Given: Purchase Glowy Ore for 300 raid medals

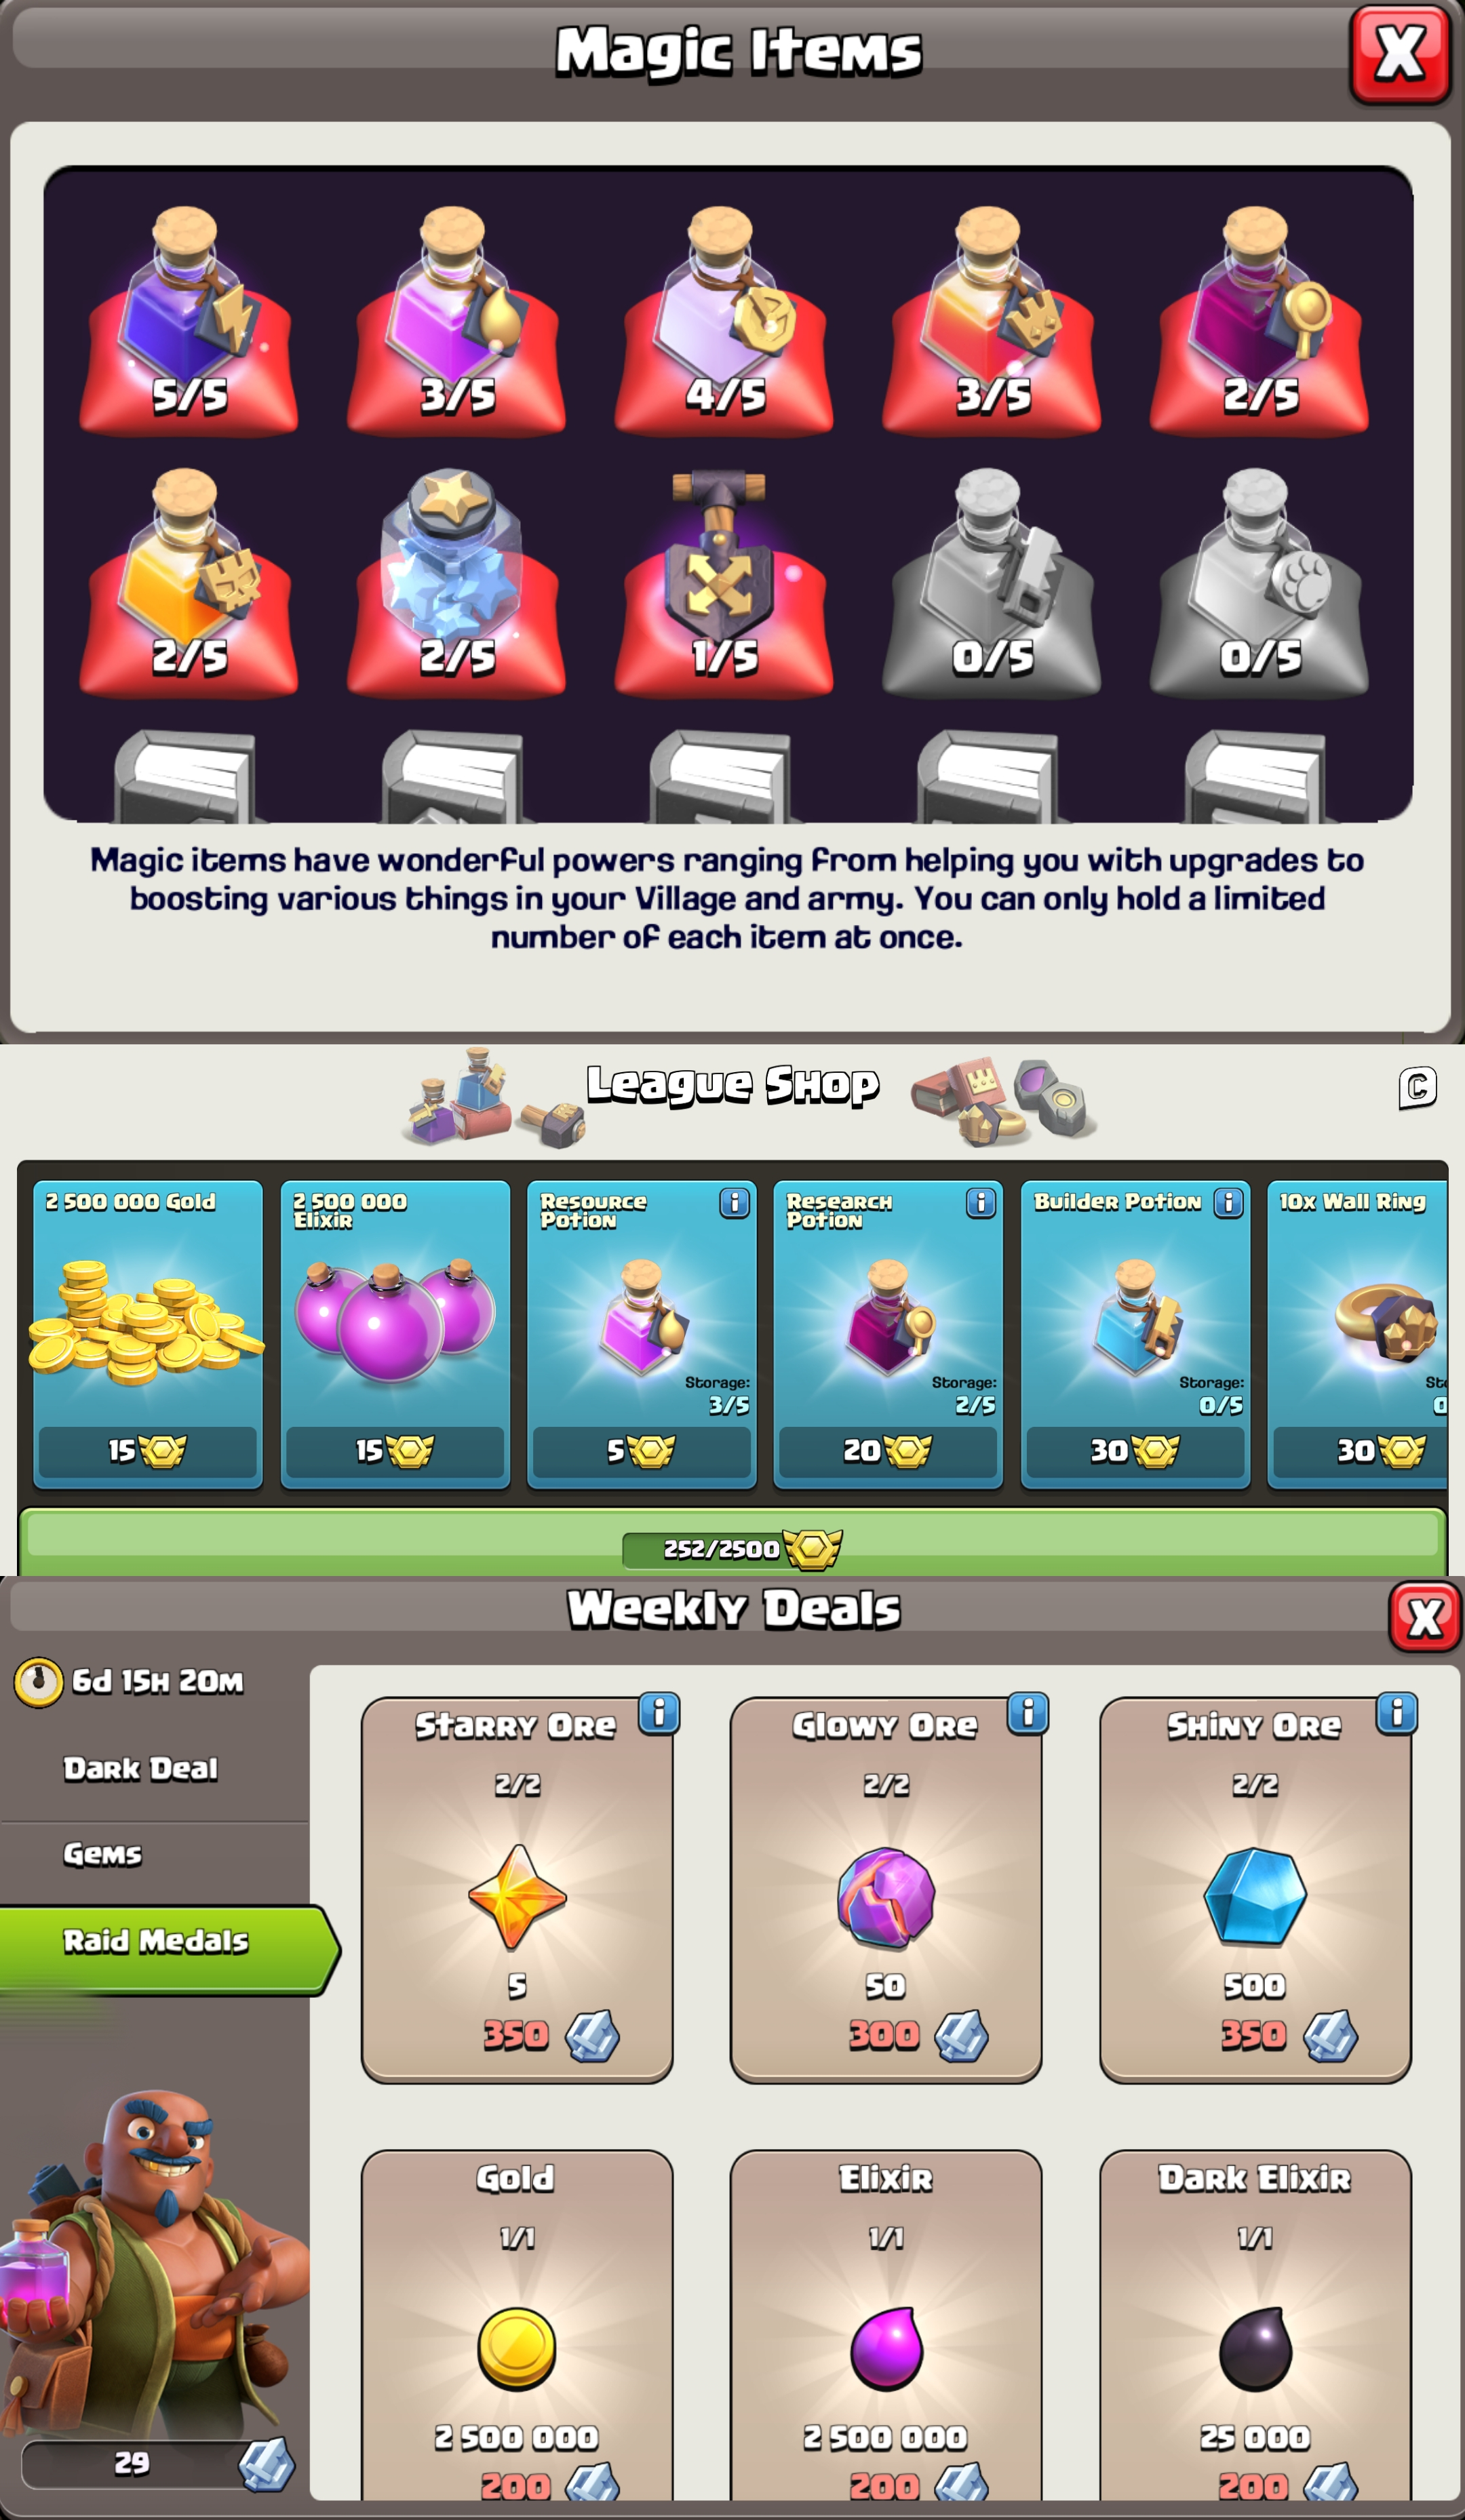Looking at the screenshot, I should click(886, 1890).
